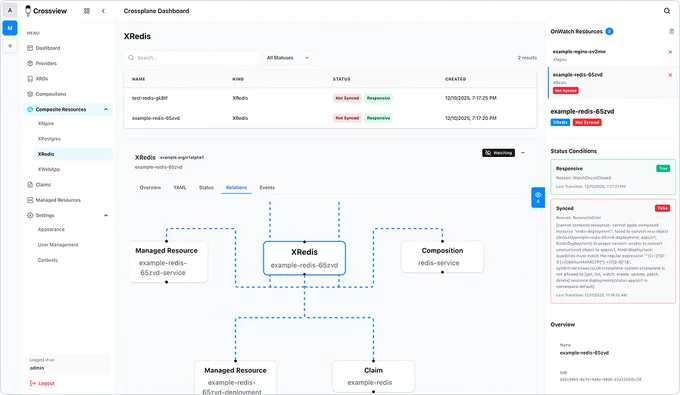Image resolution: width=680 pixels, height=395 pixels.
Task: Switch to the Events tab
Action: pyautogui.click(x=267, y=188)
